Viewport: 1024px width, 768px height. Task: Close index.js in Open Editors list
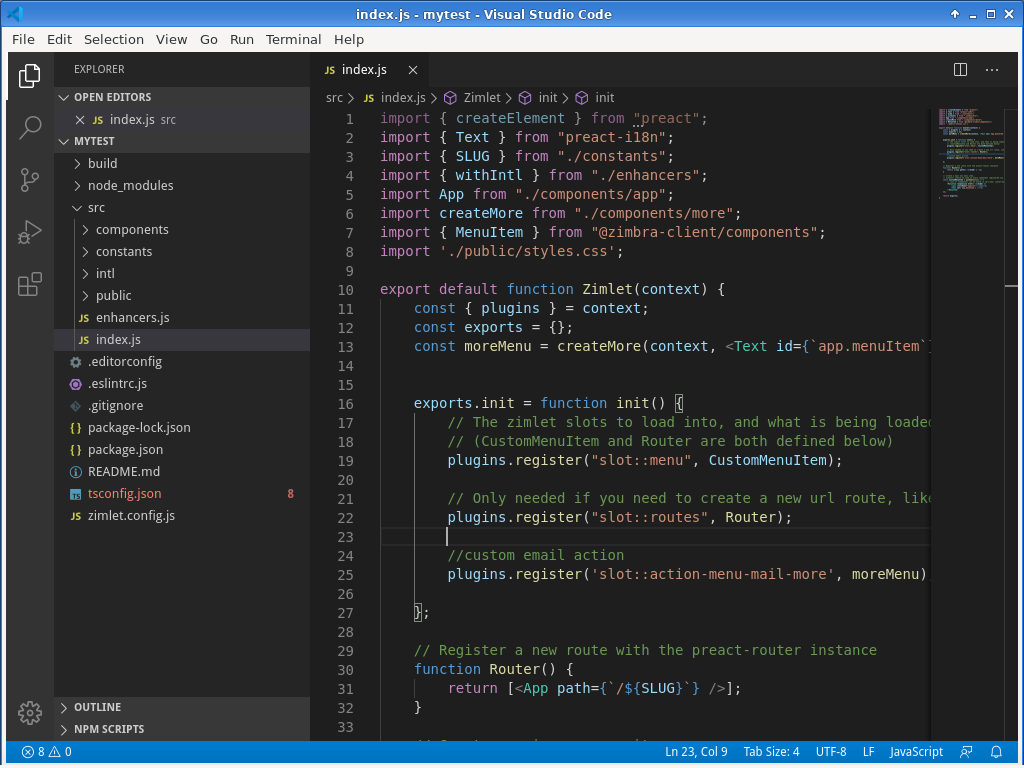coord(80,120)
